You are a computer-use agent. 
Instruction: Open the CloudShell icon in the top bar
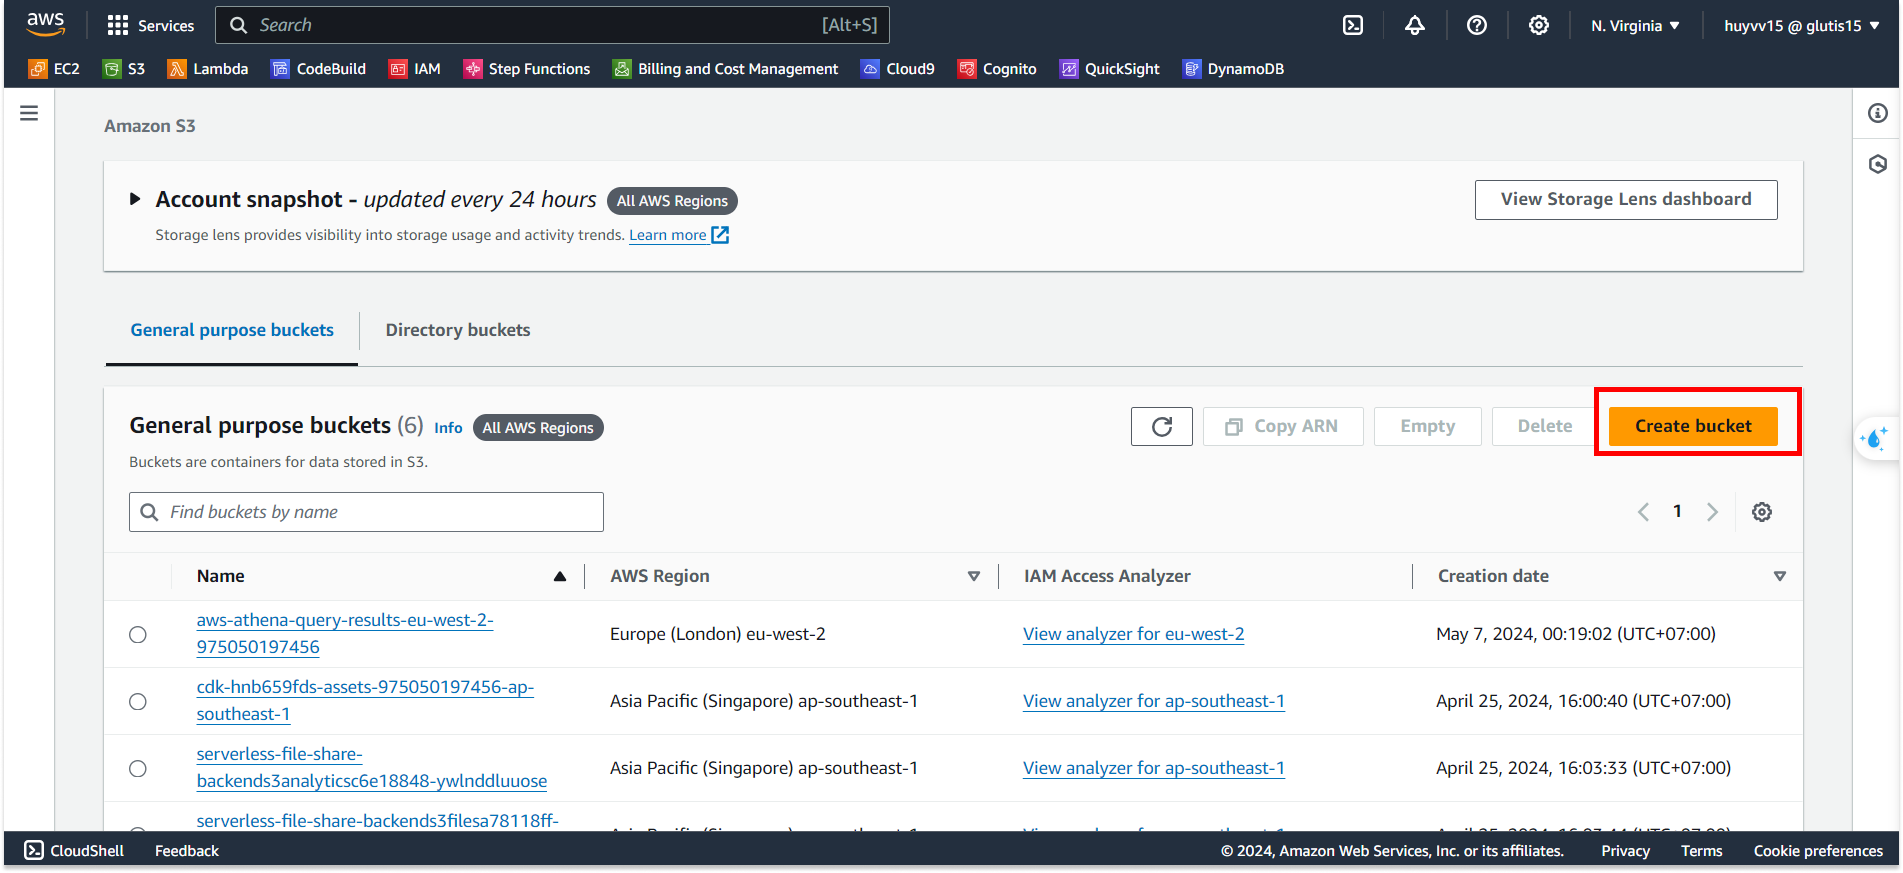point(1352,25)
